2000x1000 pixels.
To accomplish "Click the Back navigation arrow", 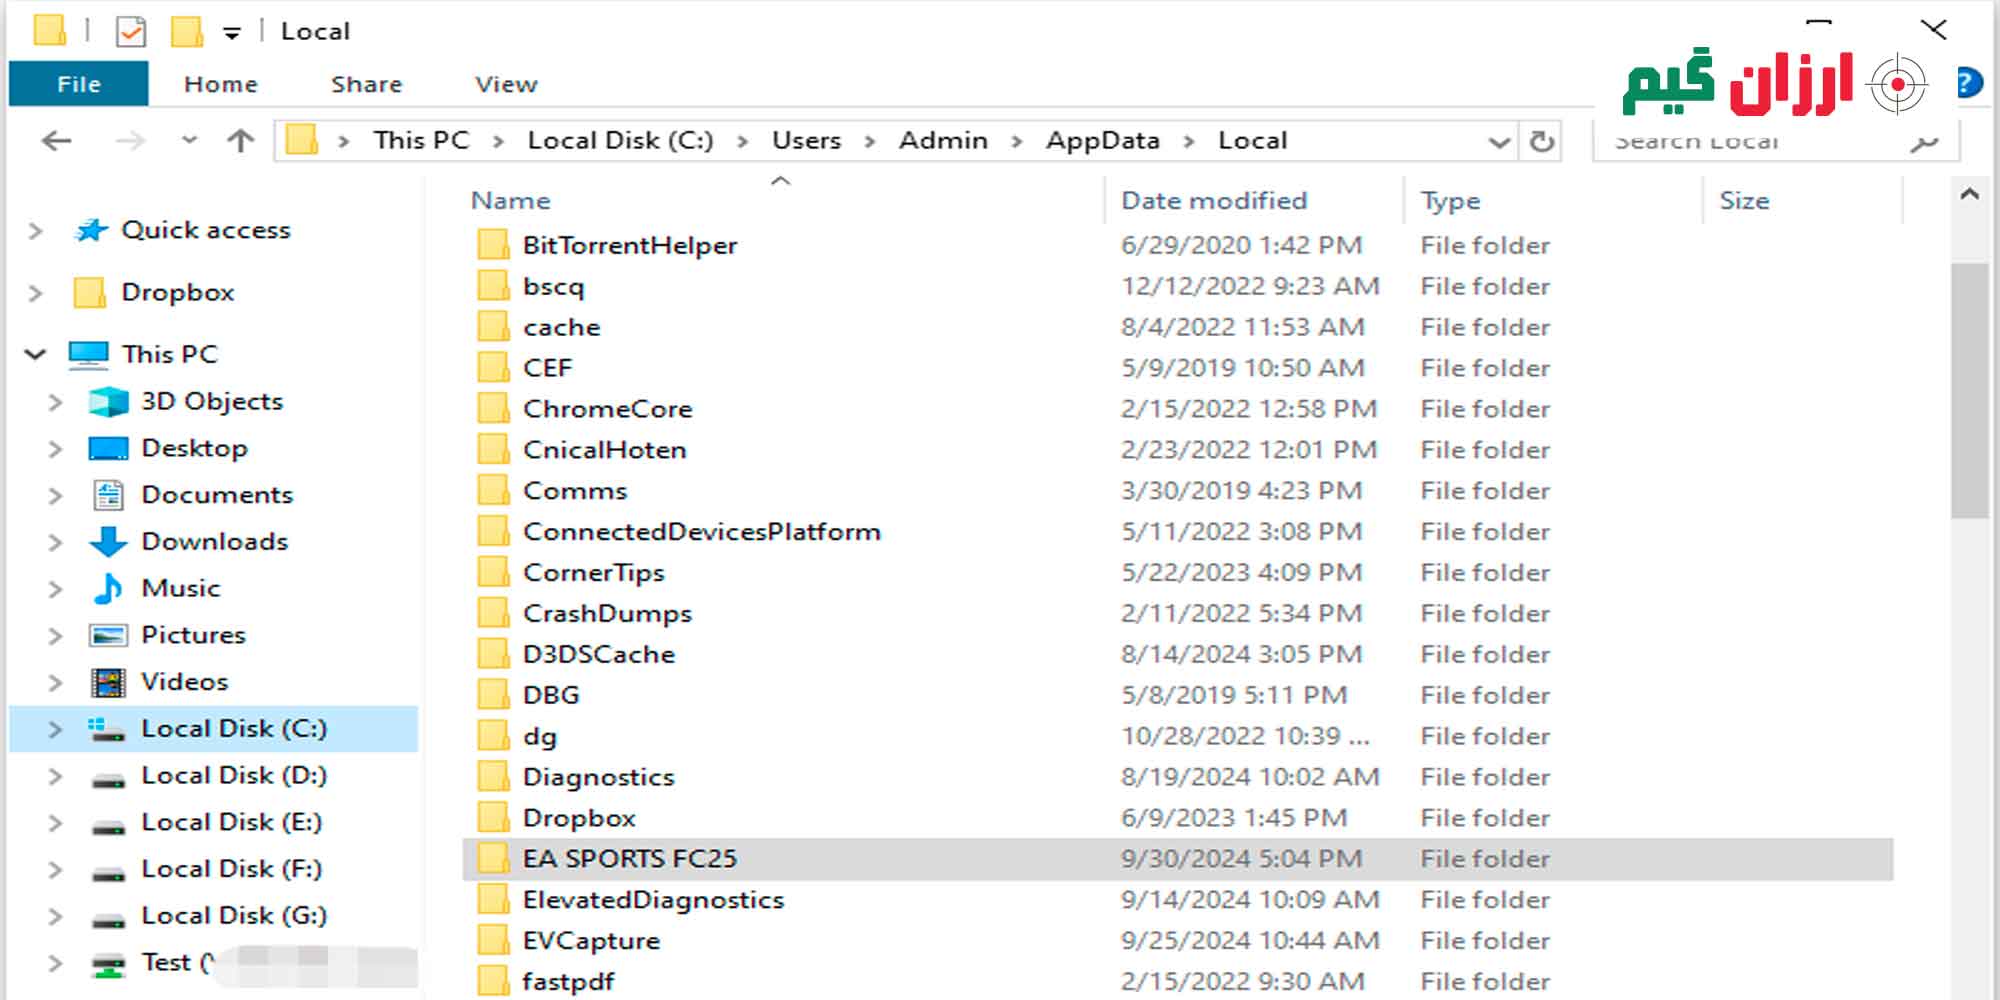I will click(57, 141).
